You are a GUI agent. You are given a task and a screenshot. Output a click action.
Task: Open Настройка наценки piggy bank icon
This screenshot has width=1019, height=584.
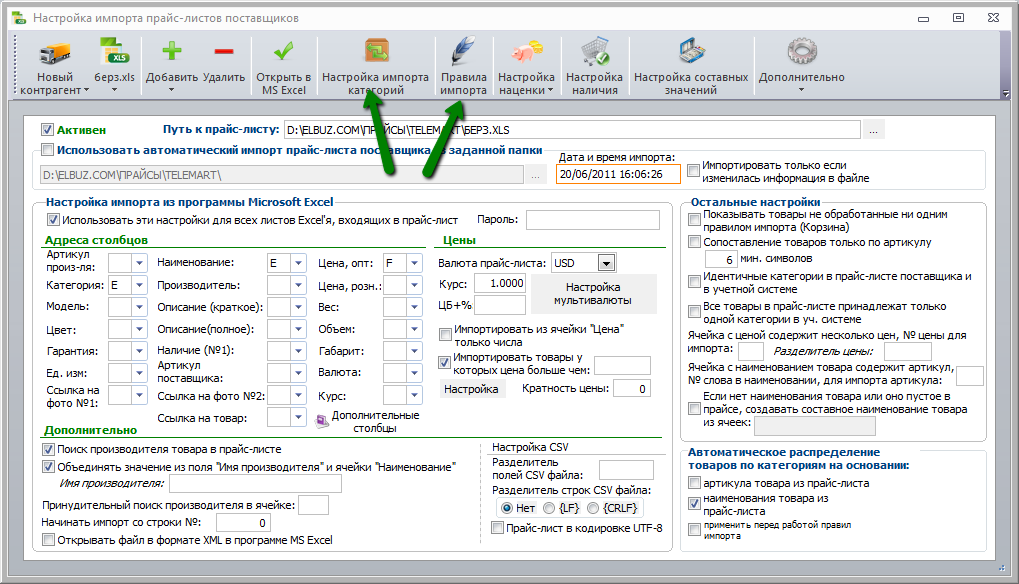pyautogui.click(x=526, y=52)
